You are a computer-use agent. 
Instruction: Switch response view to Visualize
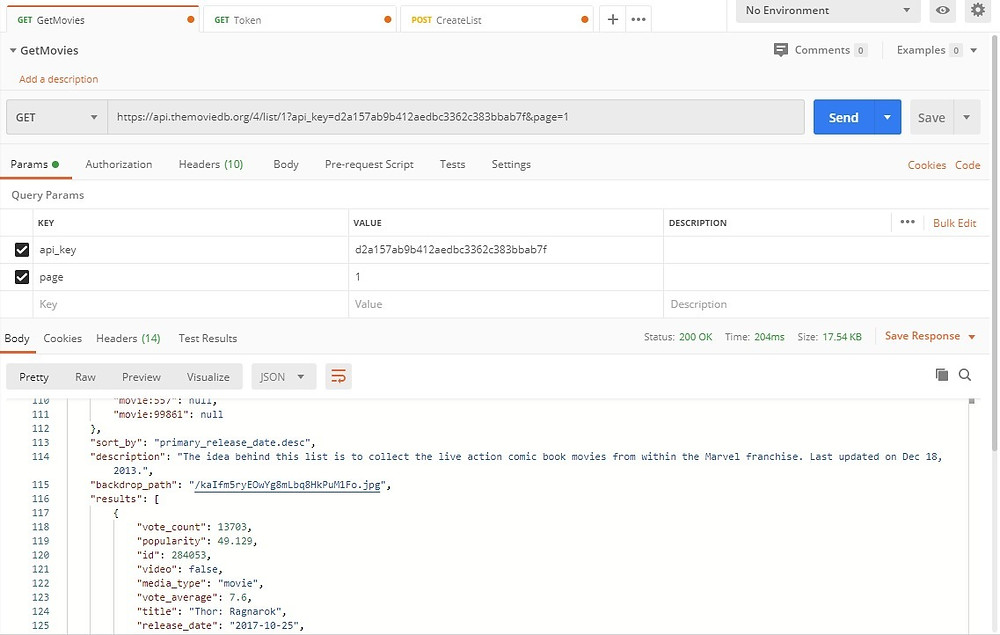[x=208, y=377]
